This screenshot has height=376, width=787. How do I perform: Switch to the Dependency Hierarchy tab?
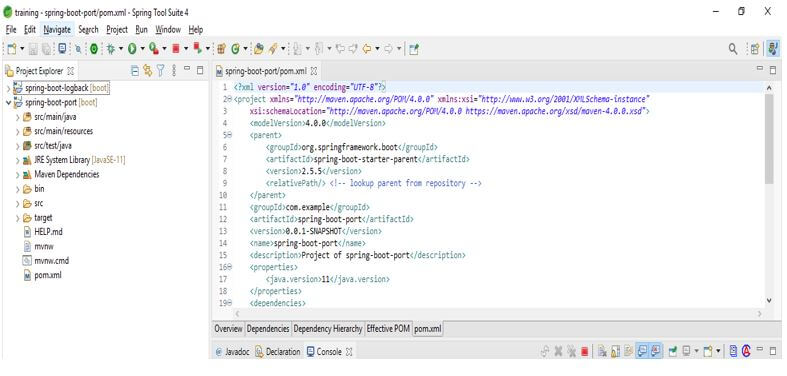[328, 329]
